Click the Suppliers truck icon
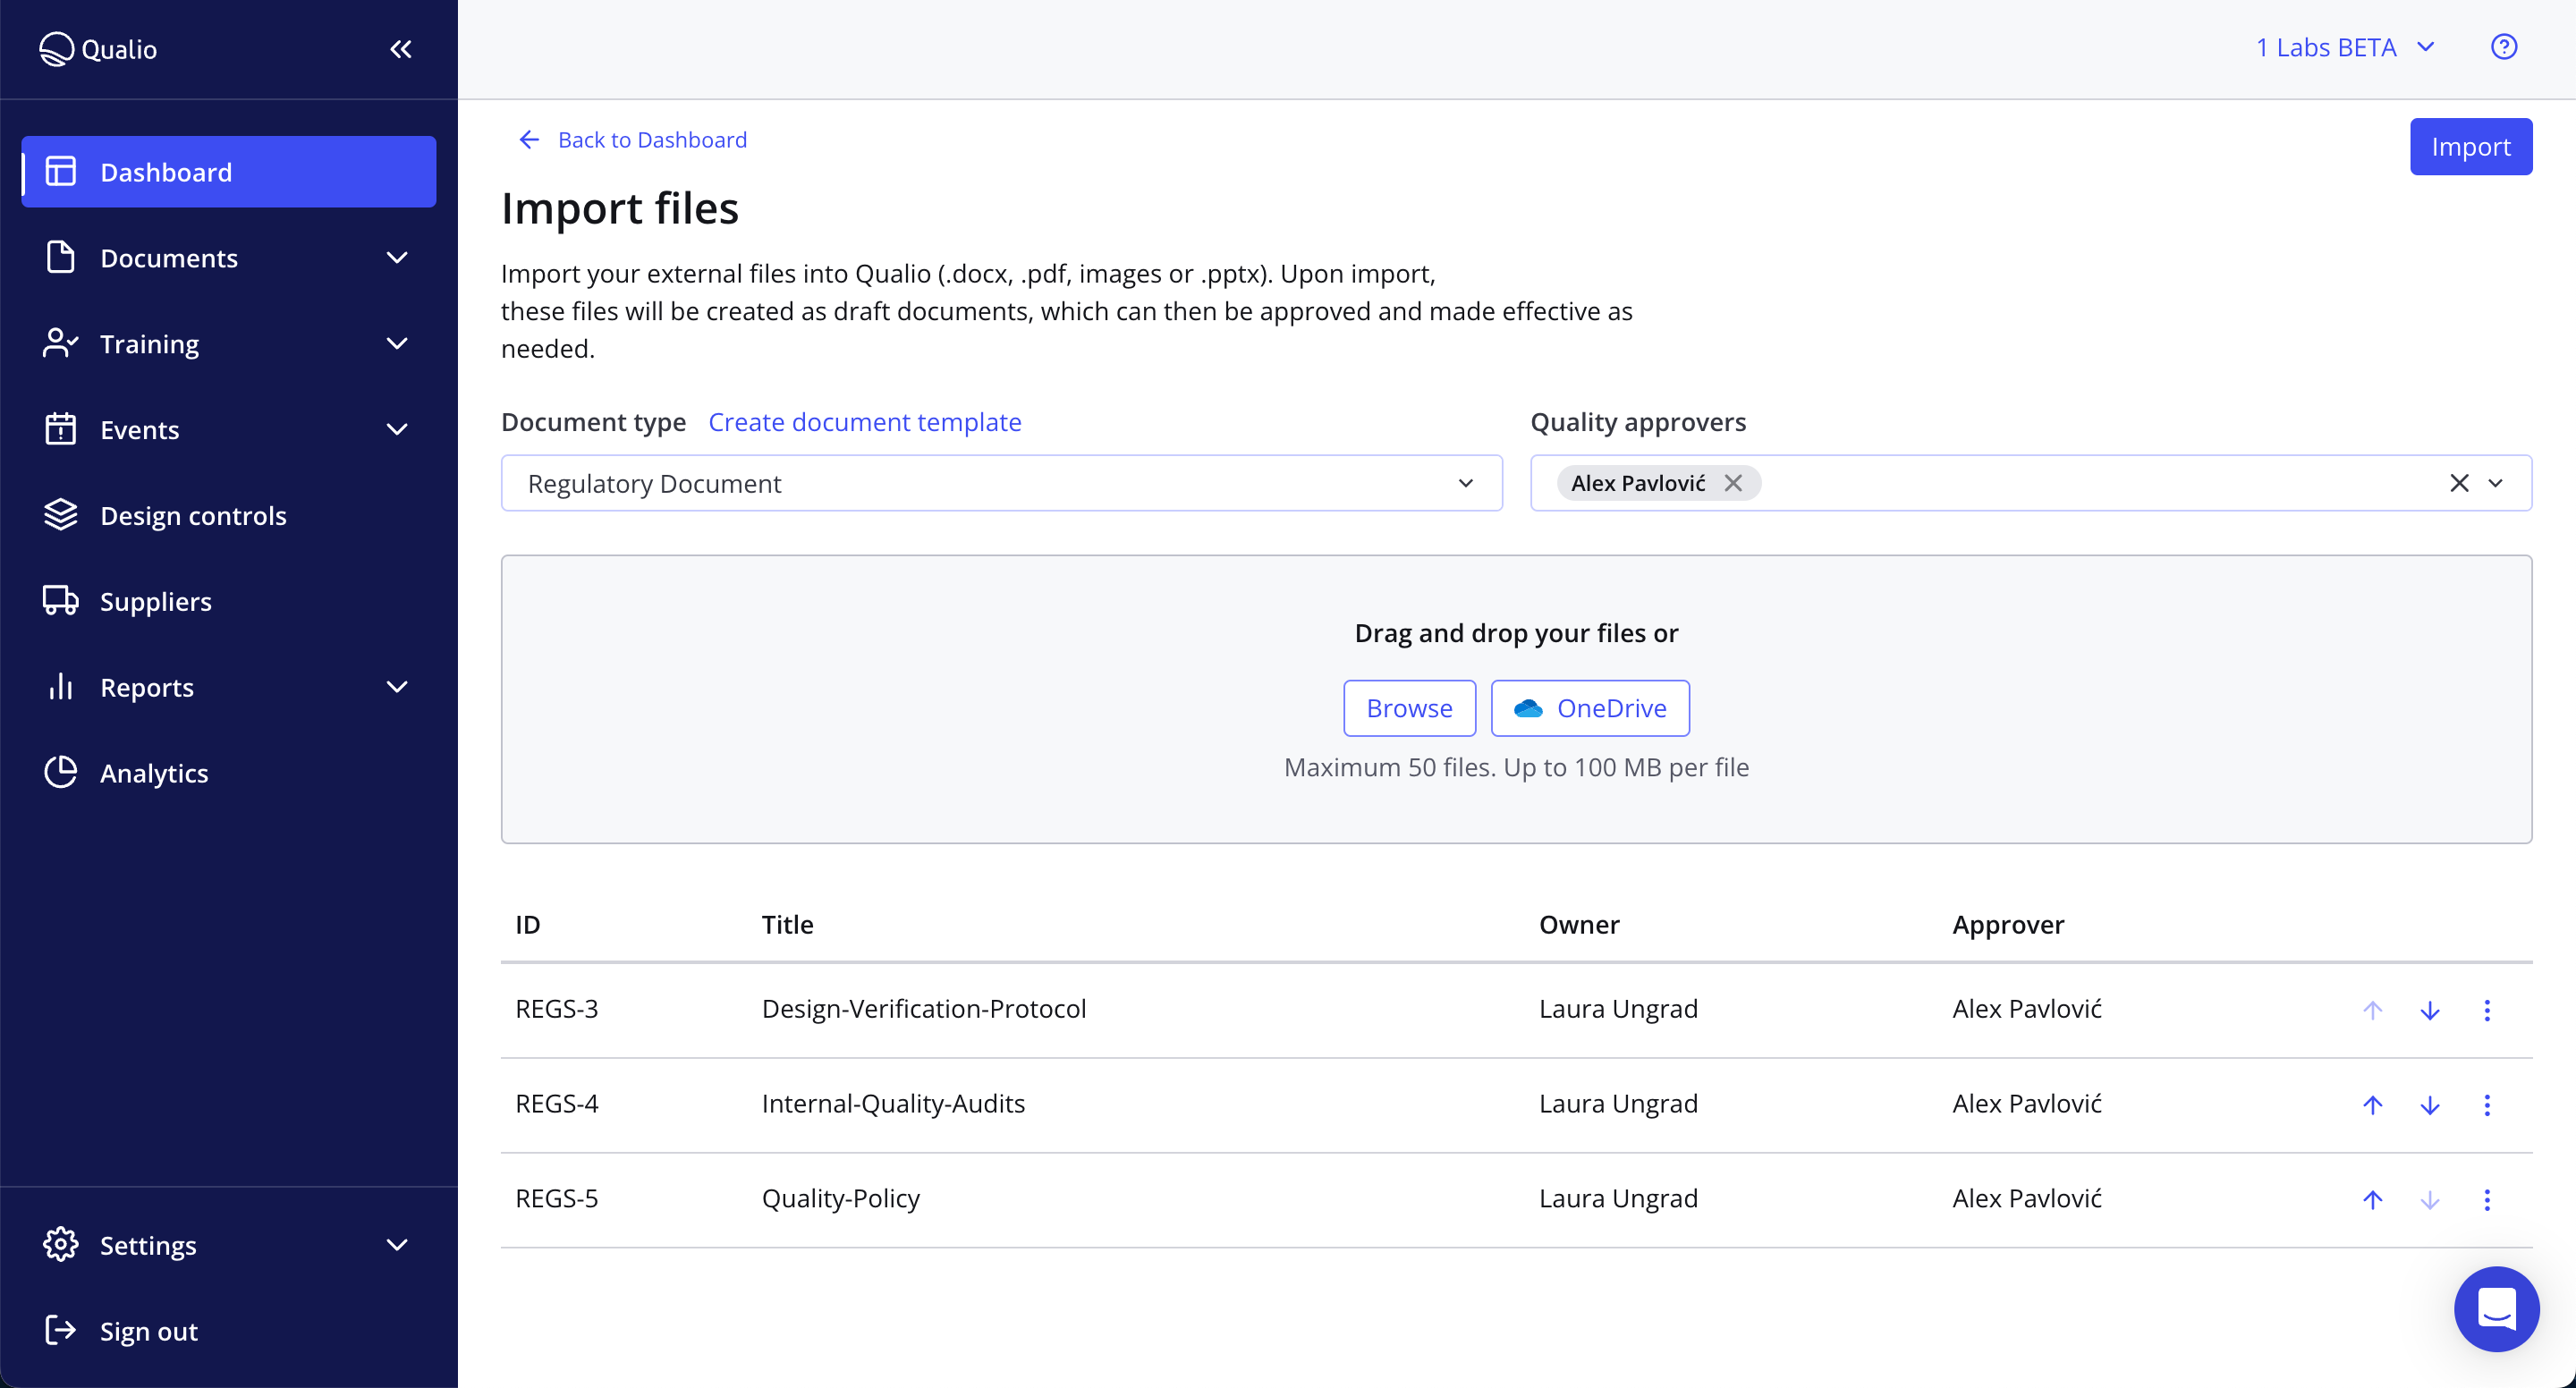This screenshot has width=2576, height=1388. [60, 601]
